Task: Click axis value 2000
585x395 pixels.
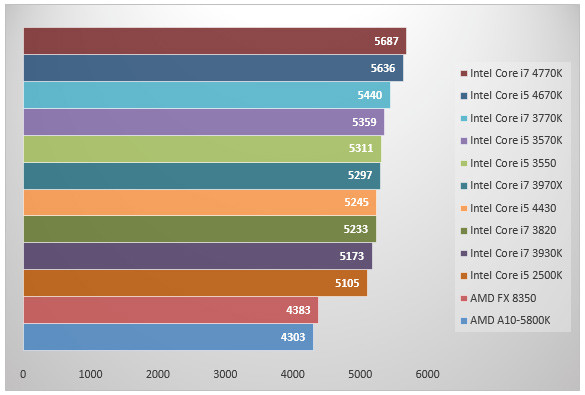Action: click(158, 374)
